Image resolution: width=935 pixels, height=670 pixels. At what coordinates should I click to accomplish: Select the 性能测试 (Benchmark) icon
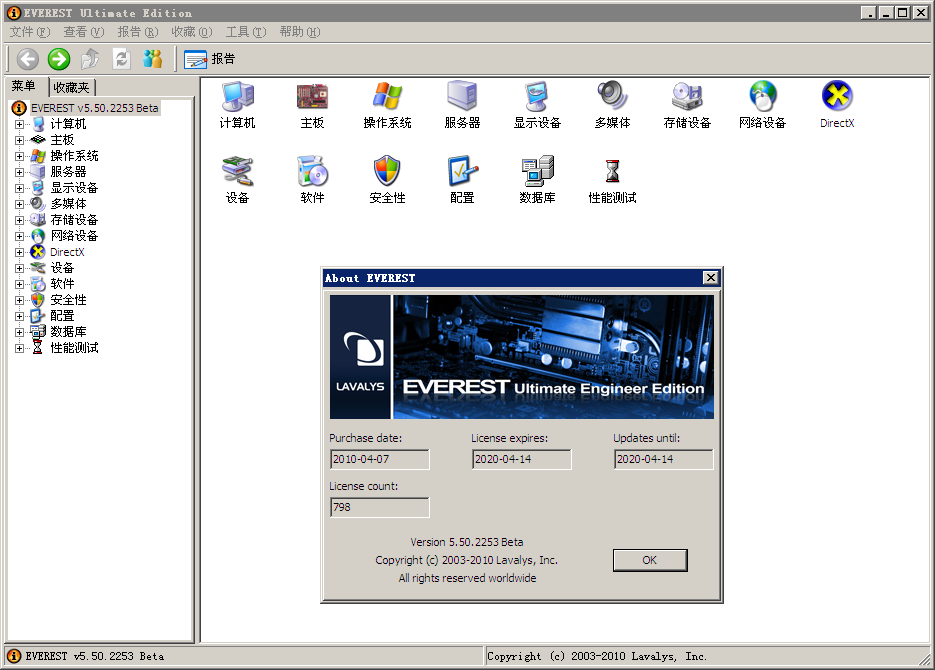611,175
